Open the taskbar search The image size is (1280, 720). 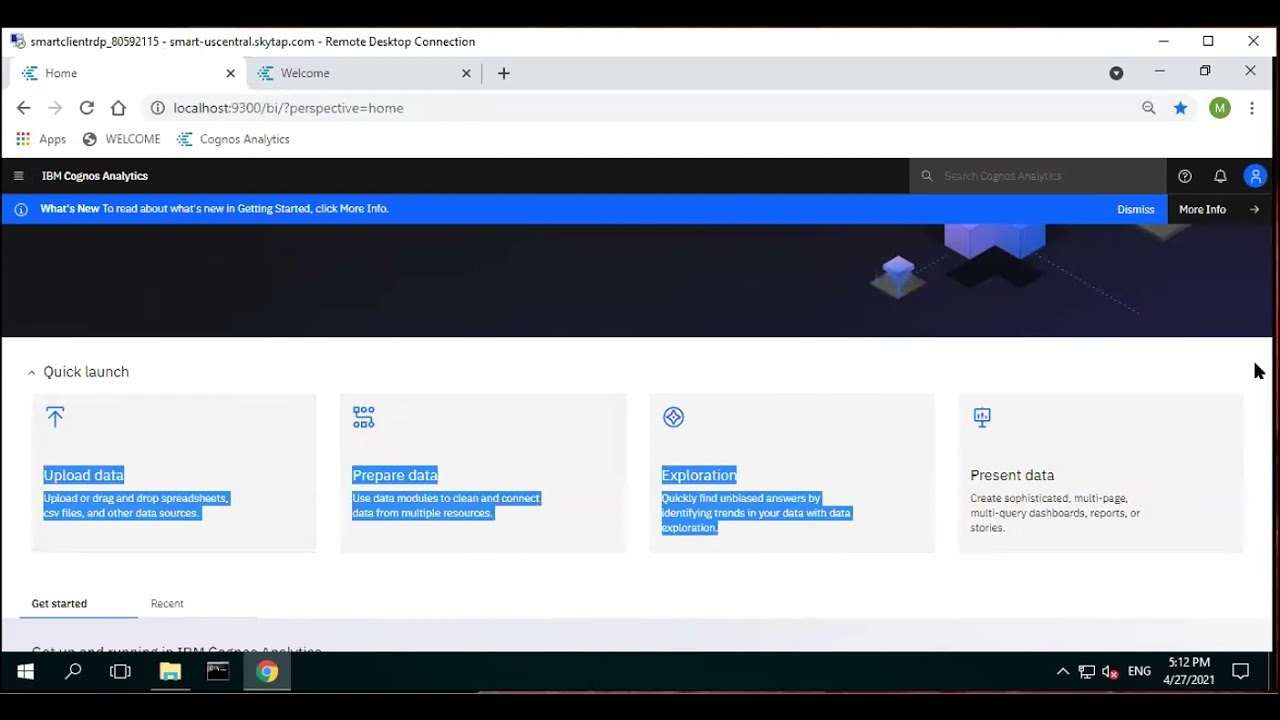73,672
